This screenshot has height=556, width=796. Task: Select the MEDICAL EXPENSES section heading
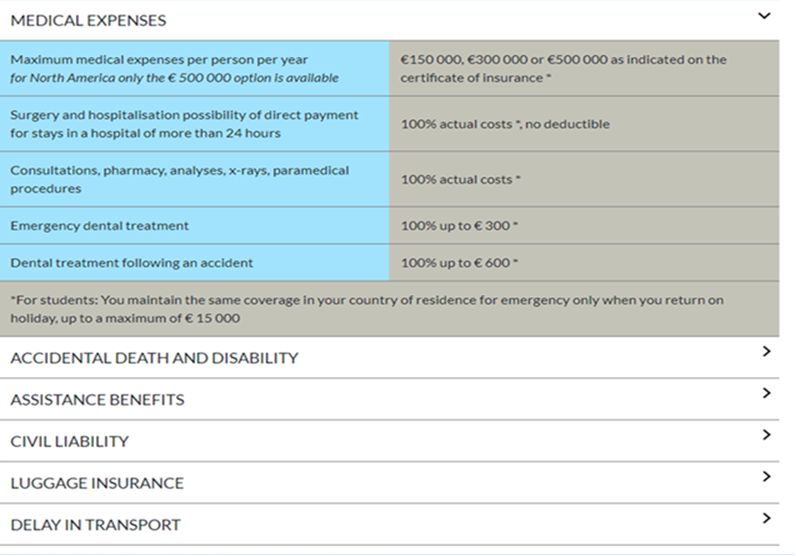(88, 20)
